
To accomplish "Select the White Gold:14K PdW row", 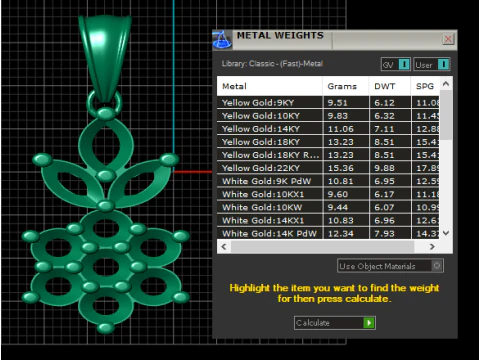I will point(328,233).
